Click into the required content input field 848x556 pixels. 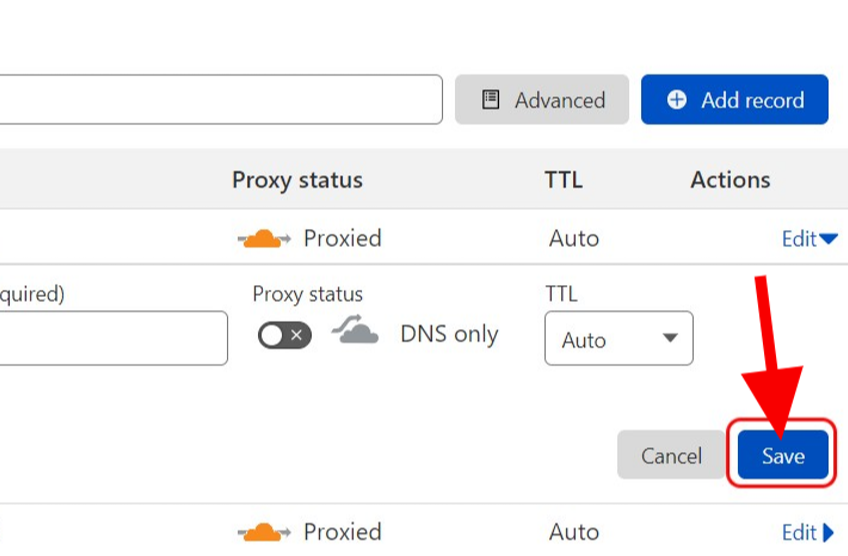(x=112, y=339)
